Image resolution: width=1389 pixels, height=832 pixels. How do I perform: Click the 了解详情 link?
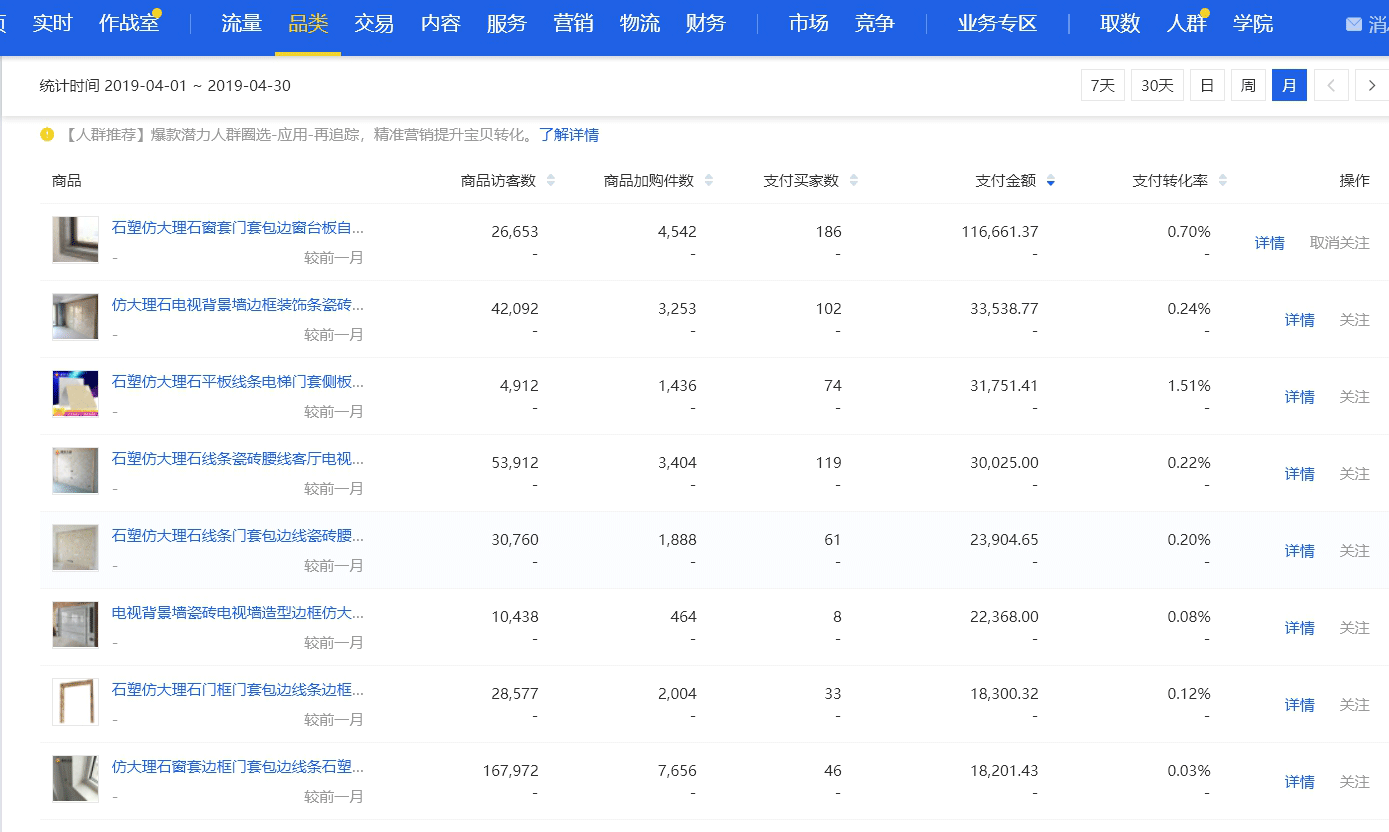click(x=569, y=135)
